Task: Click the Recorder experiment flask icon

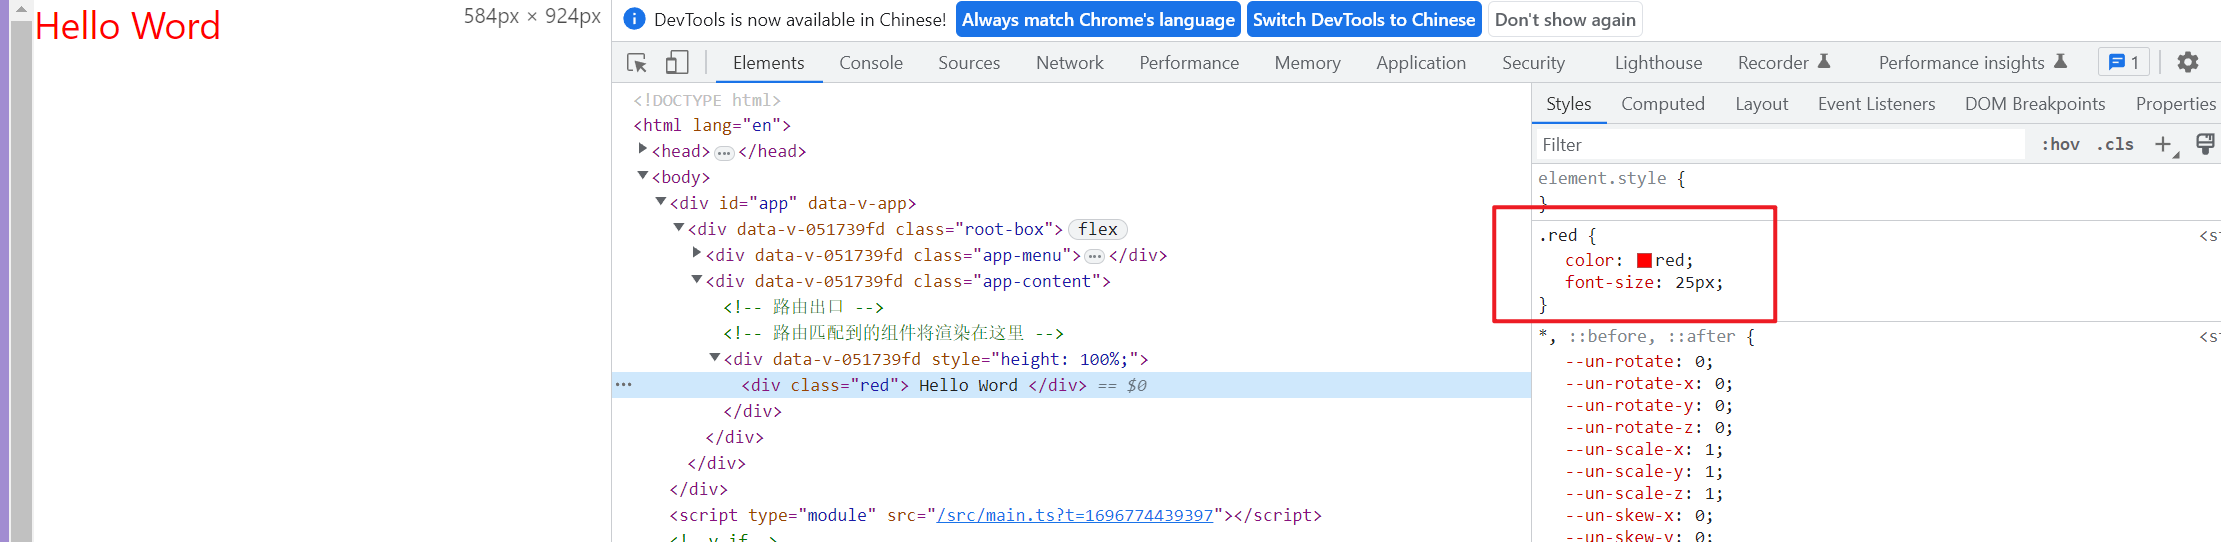Action: [1824, 62]
